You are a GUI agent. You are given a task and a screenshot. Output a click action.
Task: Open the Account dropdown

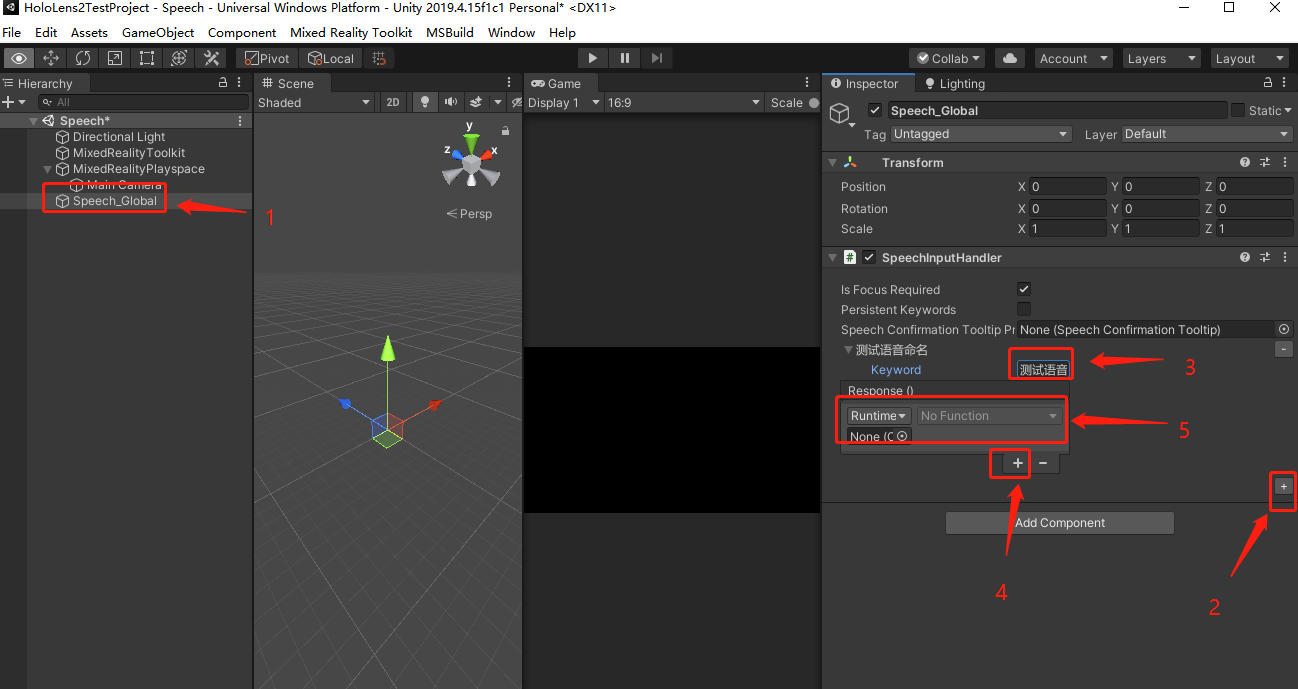click(1073, 58)
